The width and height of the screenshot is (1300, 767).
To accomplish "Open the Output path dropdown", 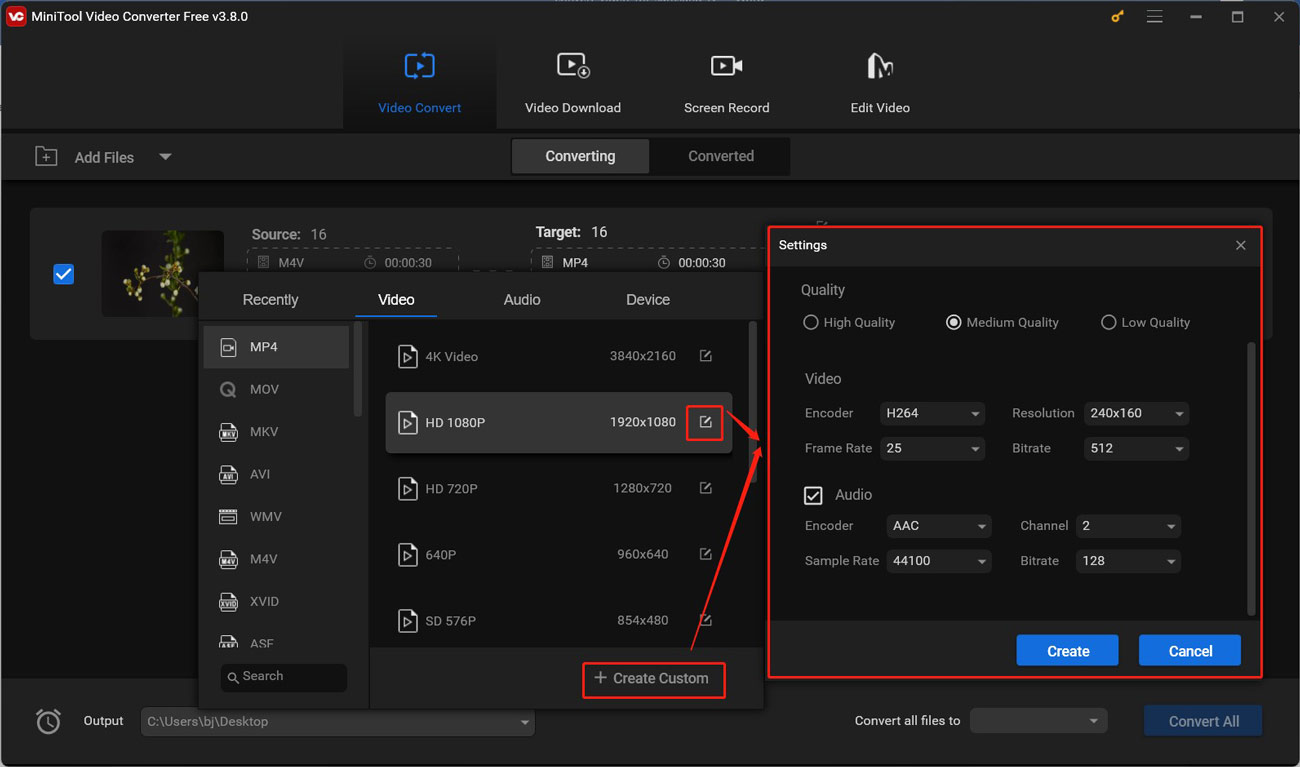I will [x=338, y=722].
